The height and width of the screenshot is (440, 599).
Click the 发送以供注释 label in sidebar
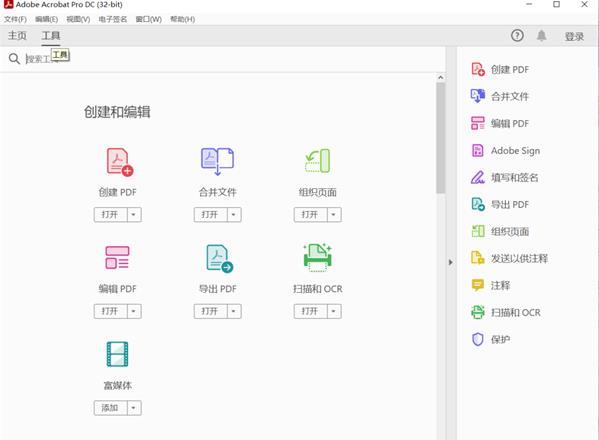520,259
